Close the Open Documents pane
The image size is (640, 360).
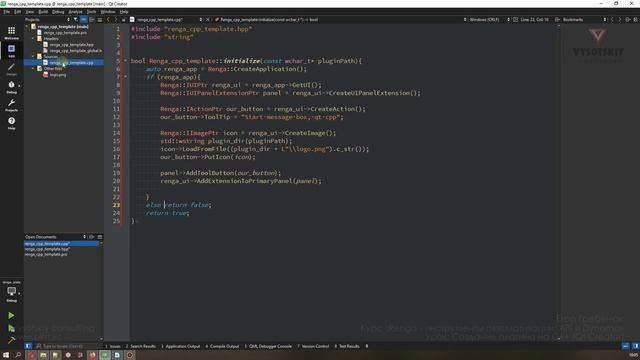click(100, 237)
